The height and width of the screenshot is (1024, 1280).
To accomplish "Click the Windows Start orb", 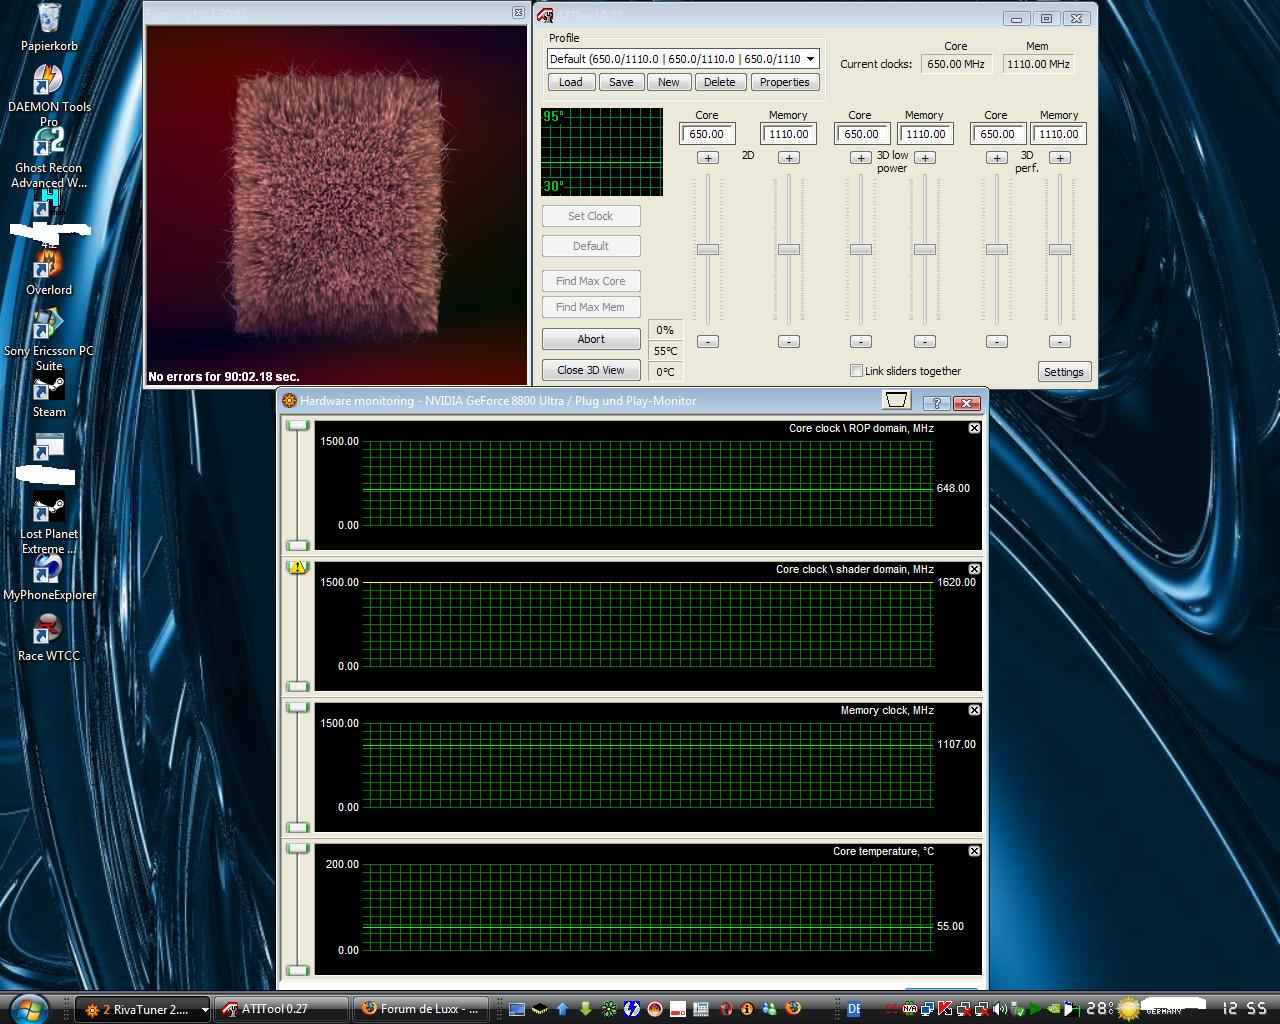I will click(x=27, y=1008).
